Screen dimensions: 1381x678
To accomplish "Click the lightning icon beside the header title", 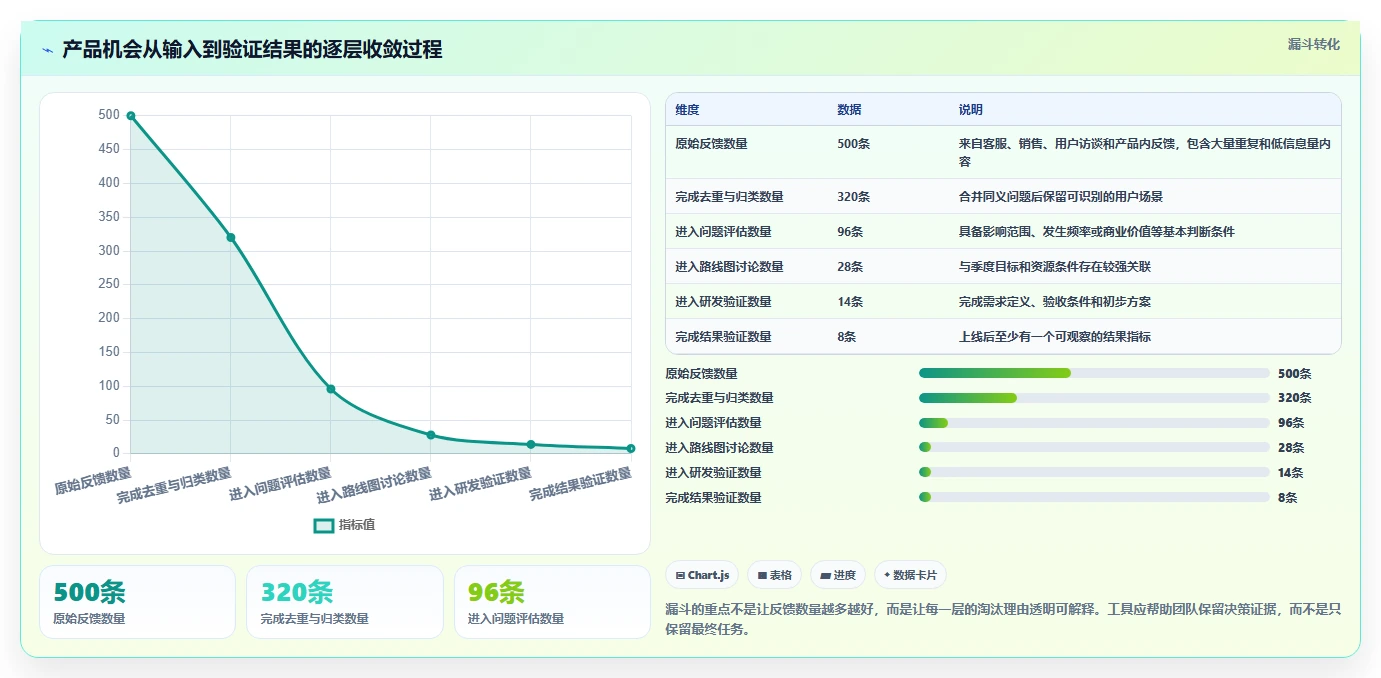I will point(47,50).
